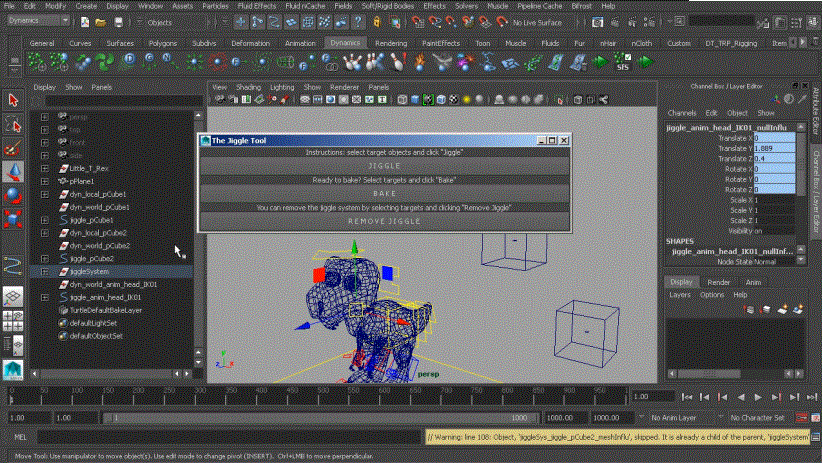Screen dimensions: 822x463
Task: Click the lock selection icon
Action: coord(377,23)
